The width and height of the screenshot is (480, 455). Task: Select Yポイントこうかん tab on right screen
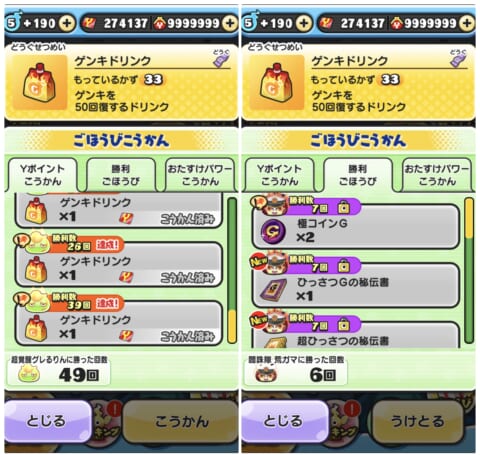[279, 175]
